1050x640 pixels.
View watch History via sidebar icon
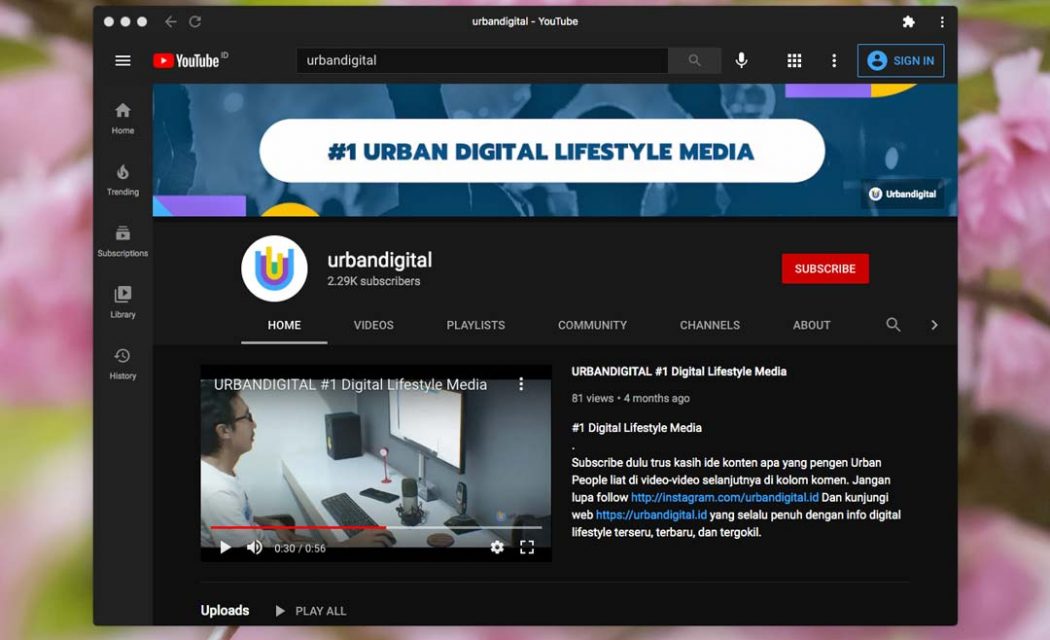[122, 361]
